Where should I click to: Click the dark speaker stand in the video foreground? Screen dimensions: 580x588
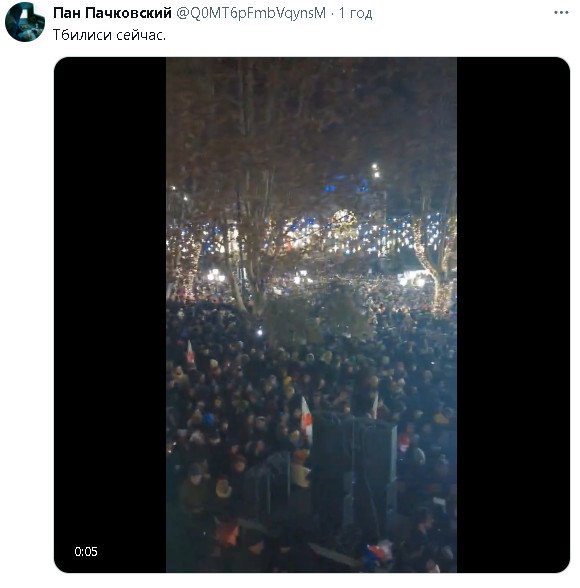pos(354,469)
